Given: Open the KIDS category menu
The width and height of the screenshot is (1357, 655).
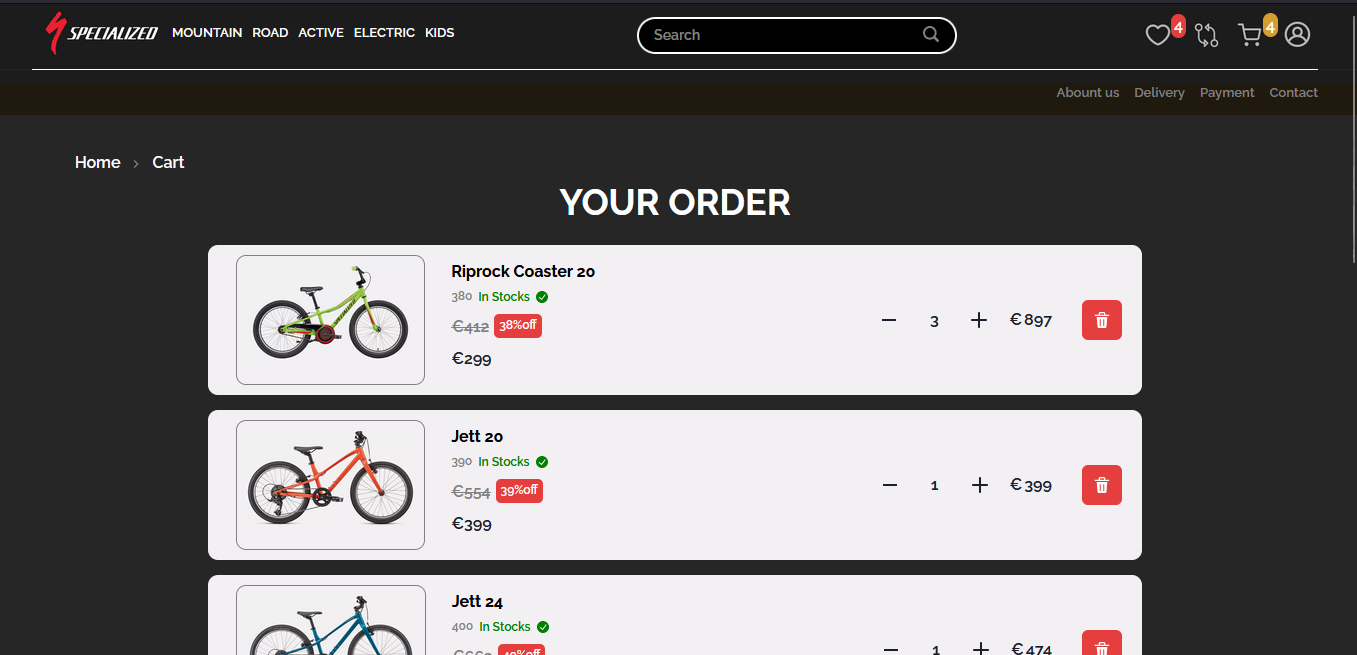Looking at the screenshot, I should (439, 32).
